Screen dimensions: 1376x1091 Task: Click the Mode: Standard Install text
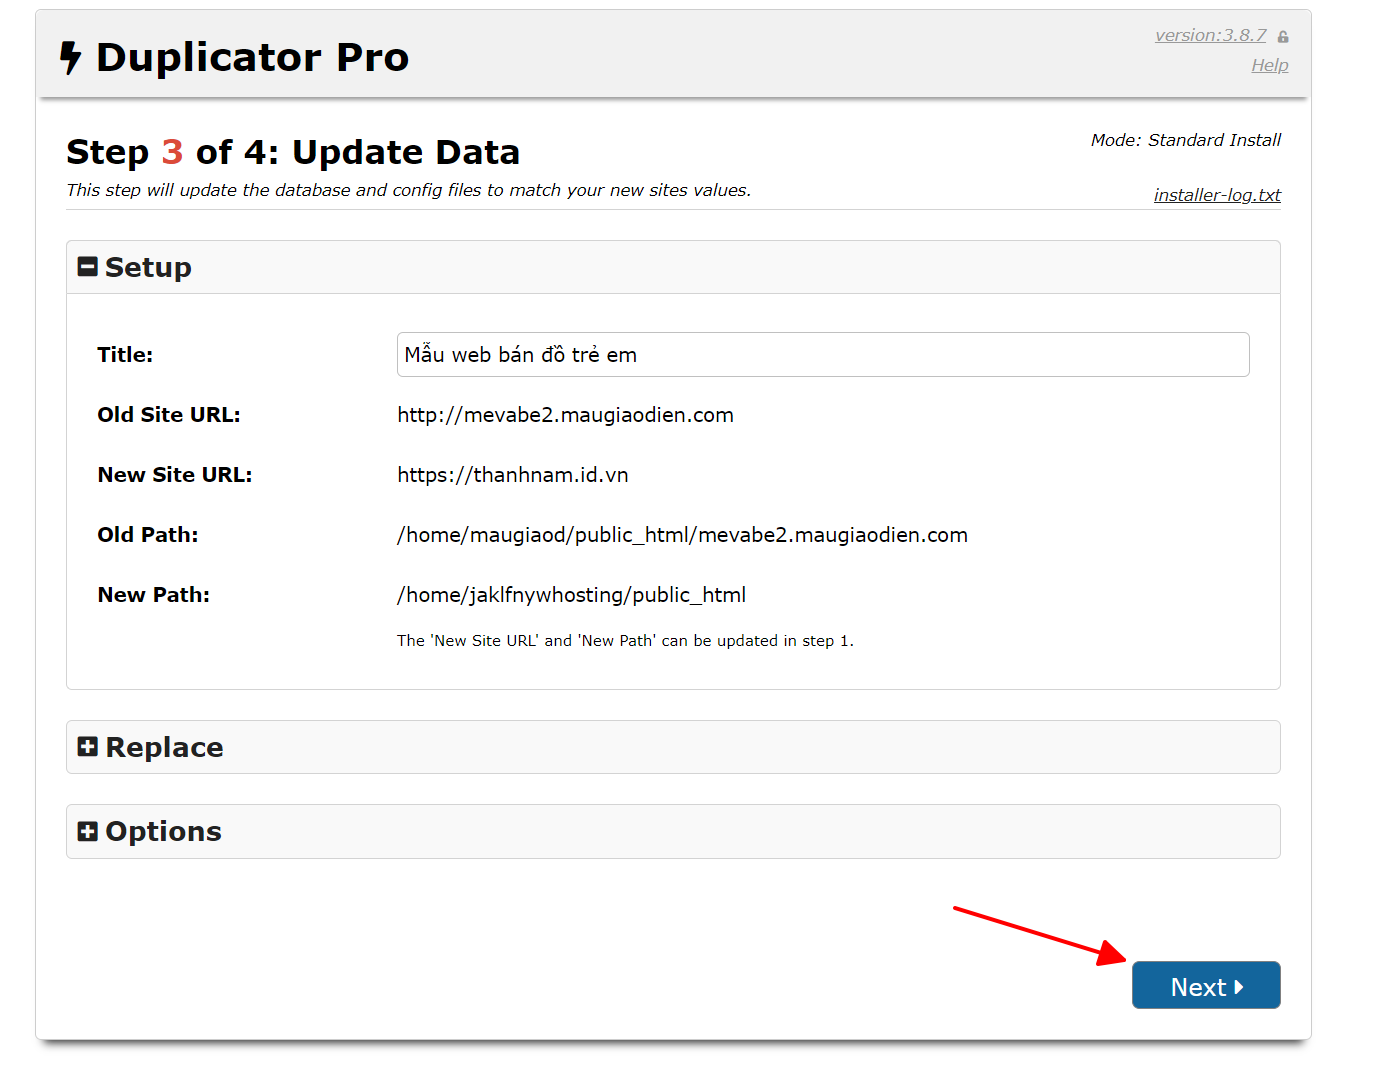click(x=1185, y=140)
